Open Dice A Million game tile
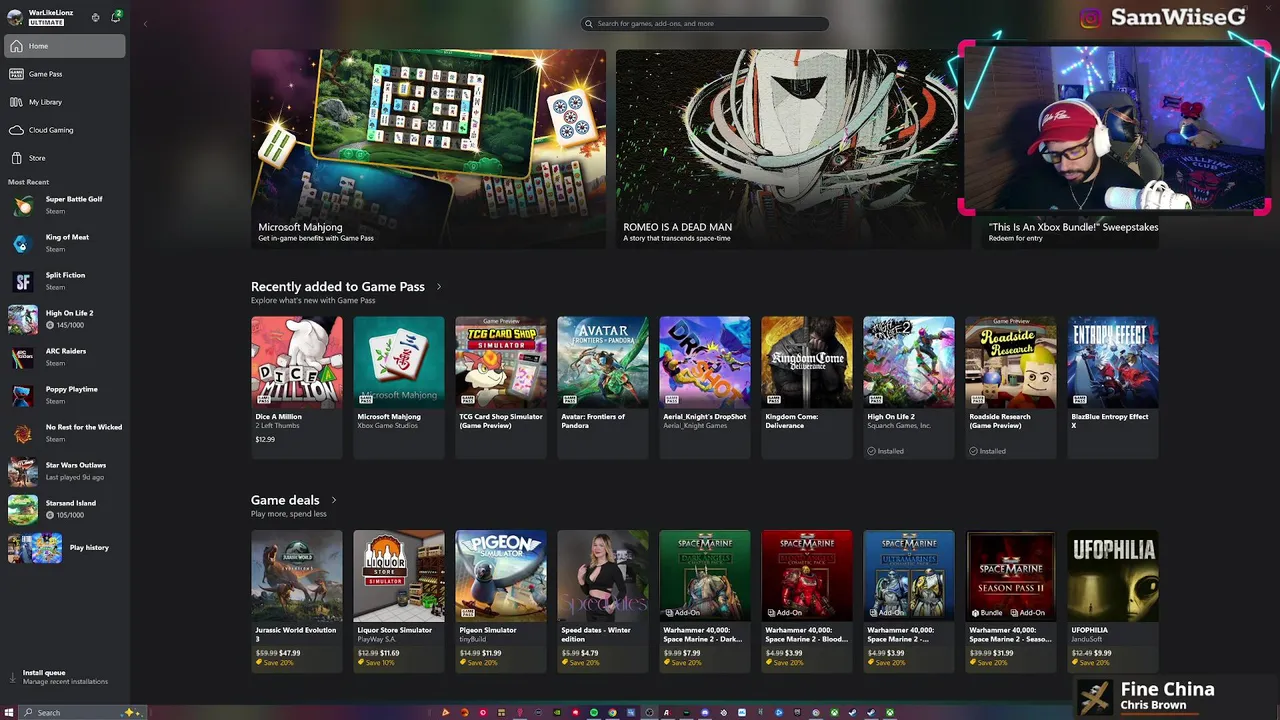Screen dimensions: 1280x720 click(296, 388)
